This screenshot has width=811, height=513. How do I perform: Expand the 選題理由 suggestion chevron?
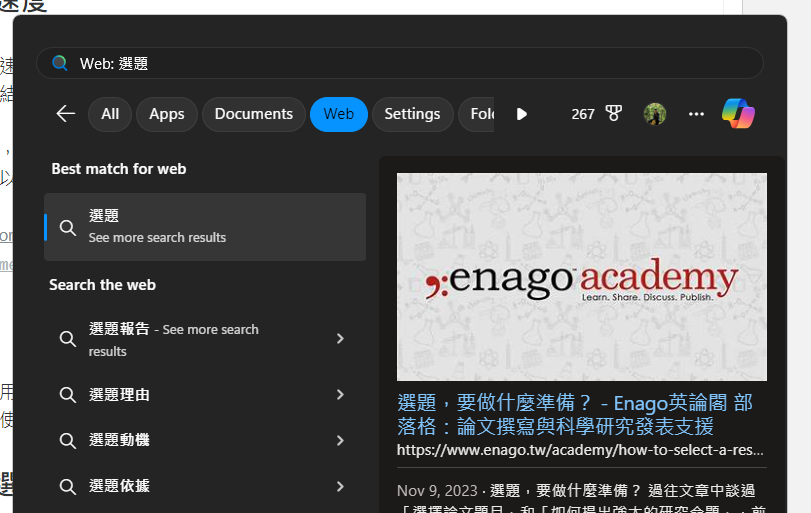coord(340,395)
